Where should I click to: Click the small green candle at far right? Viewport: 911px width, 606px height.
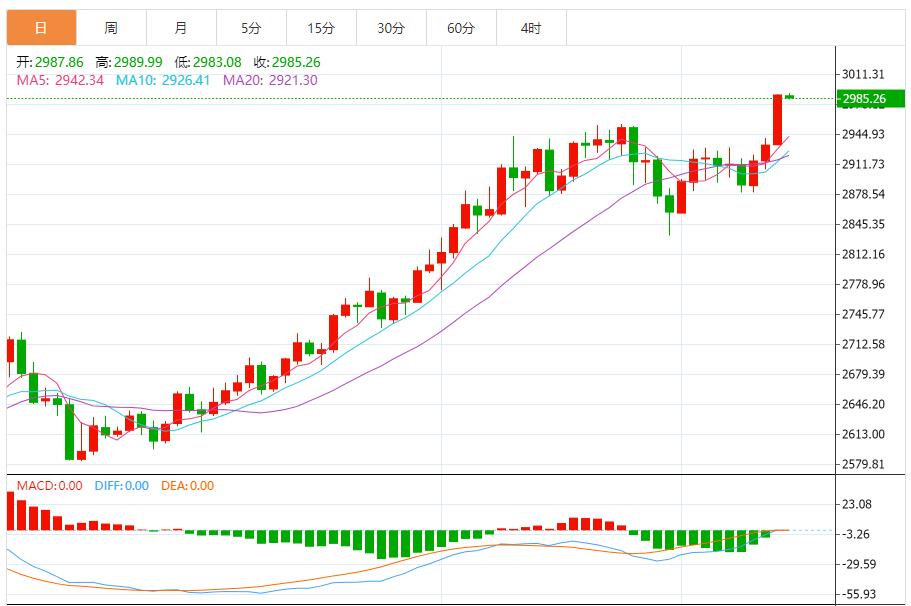coord(789,97)
